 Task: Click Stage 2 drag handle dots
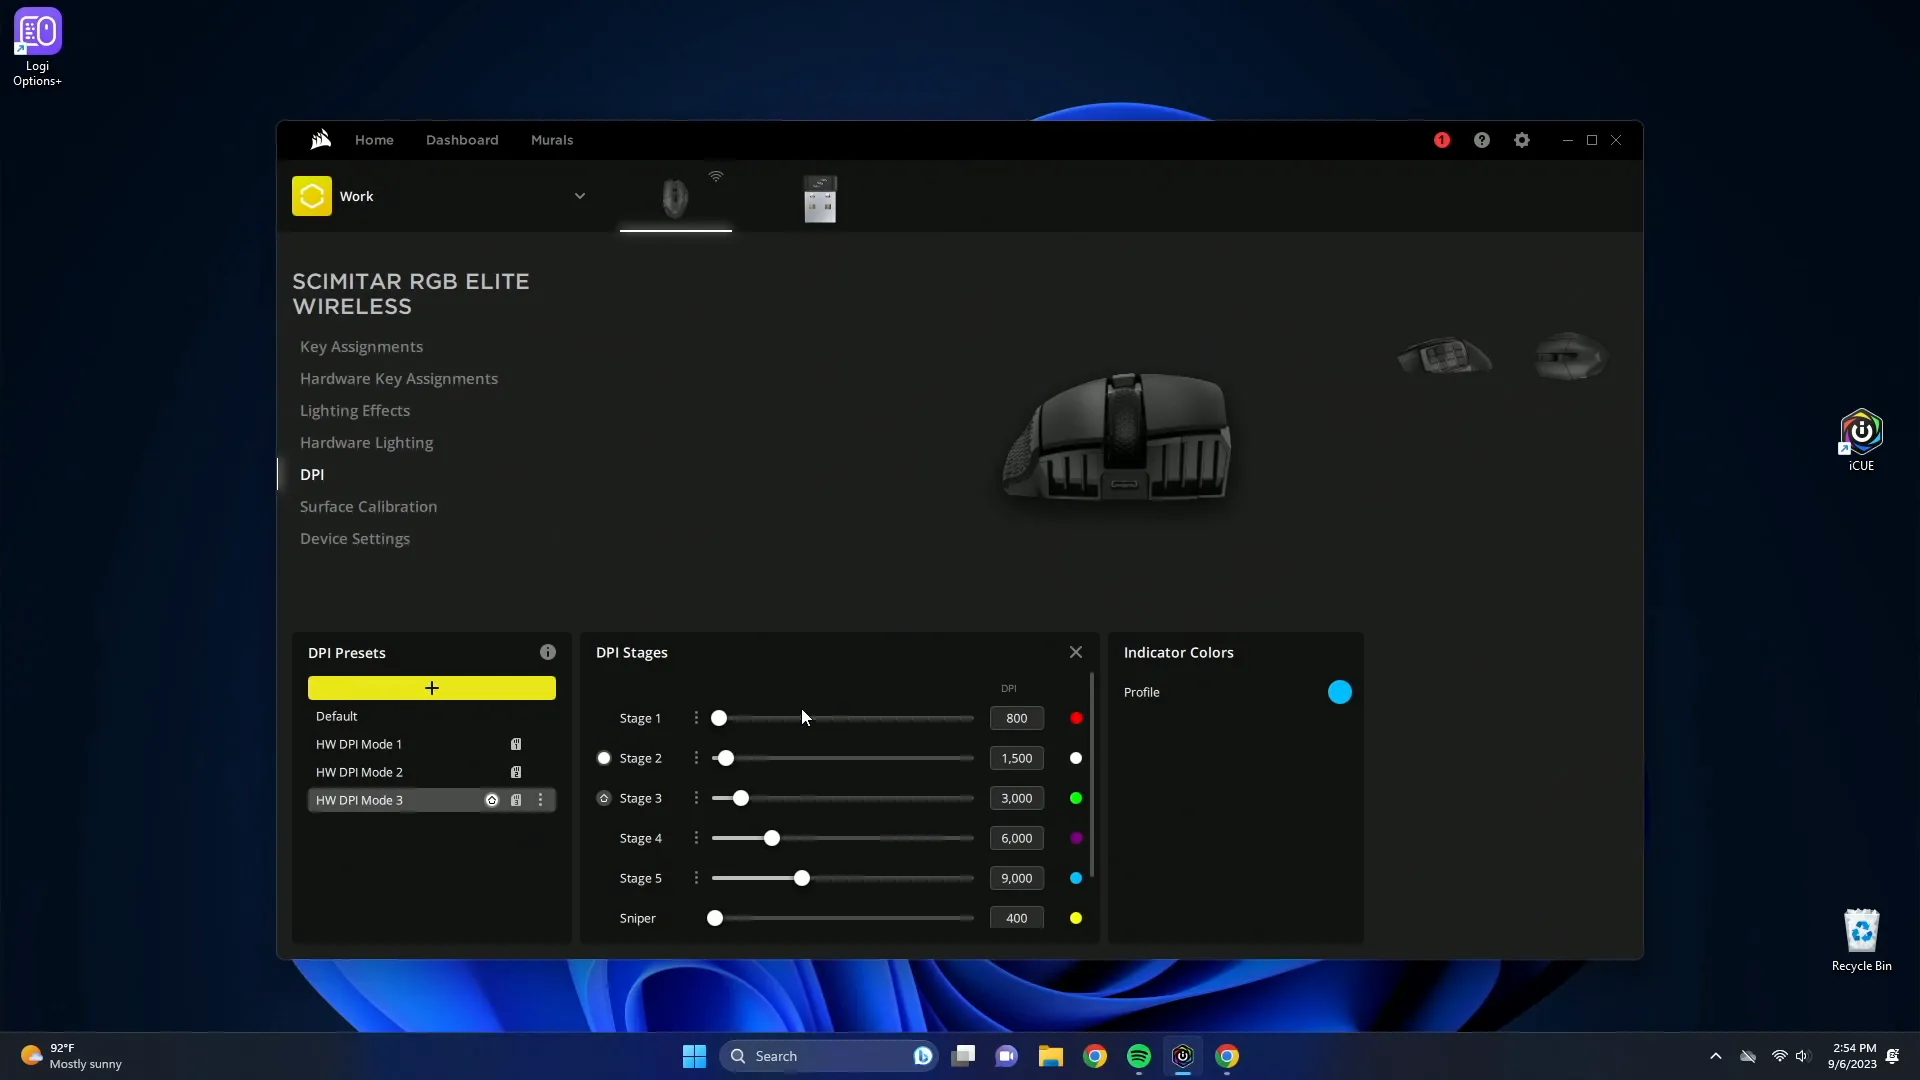pyautogui.click(x=696, y=758)
